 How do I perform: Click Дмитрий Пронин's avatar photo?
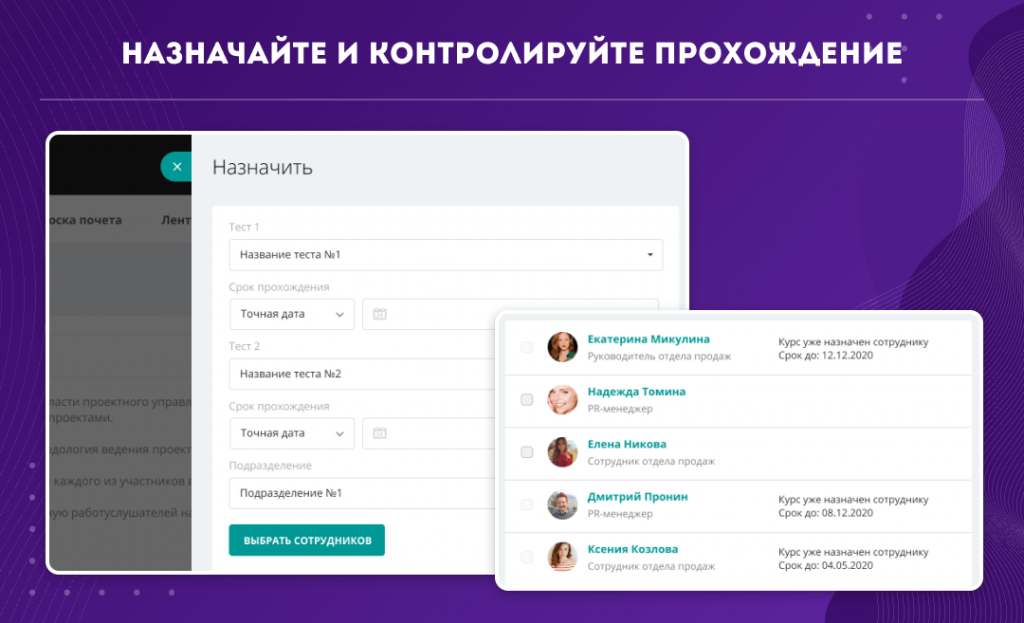coord(563,504)
